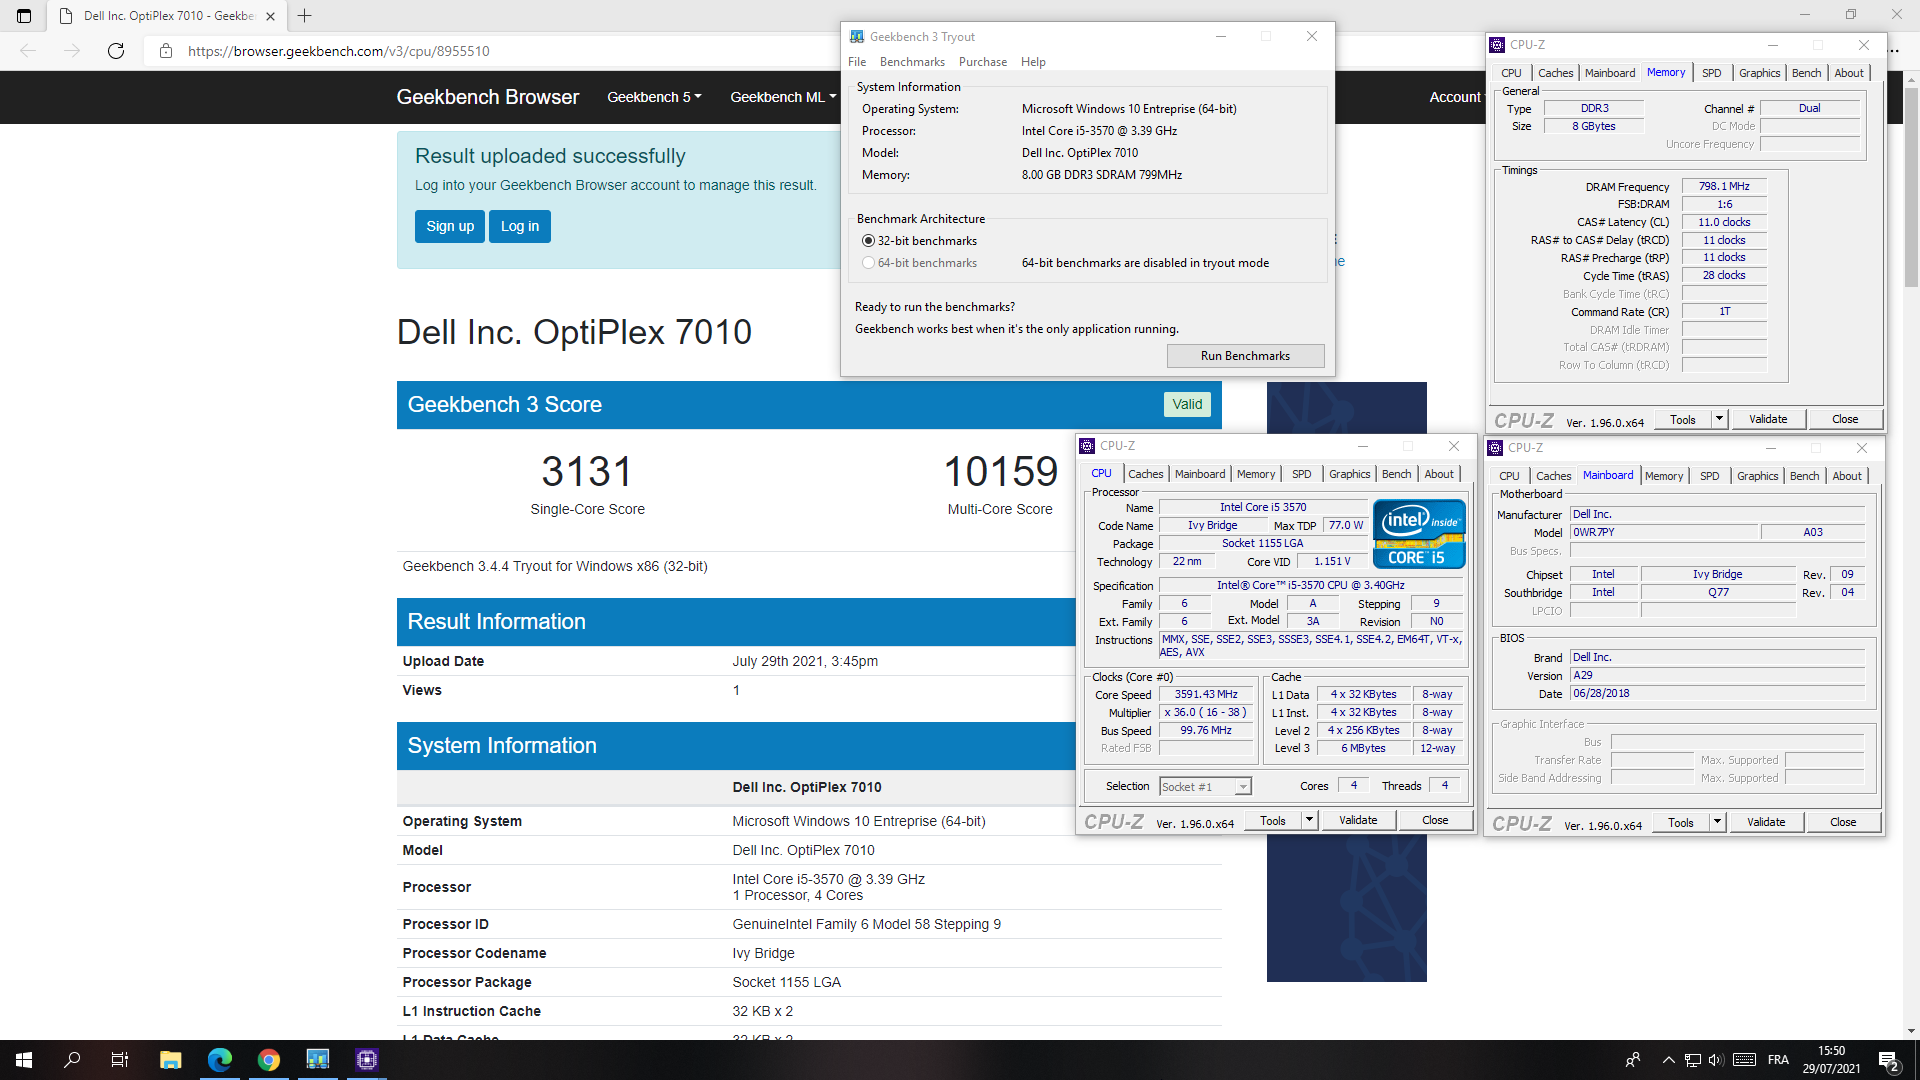
Task: Click the 10159 multi-core score
Action: (1001, 471)
